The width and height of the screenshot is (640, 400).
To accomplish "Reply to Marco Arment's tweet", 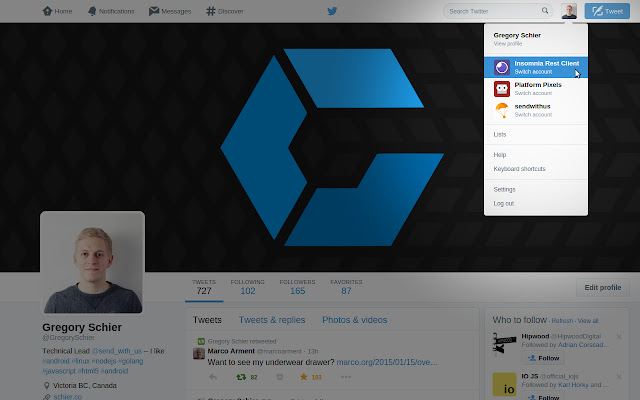I will point(213,377).
